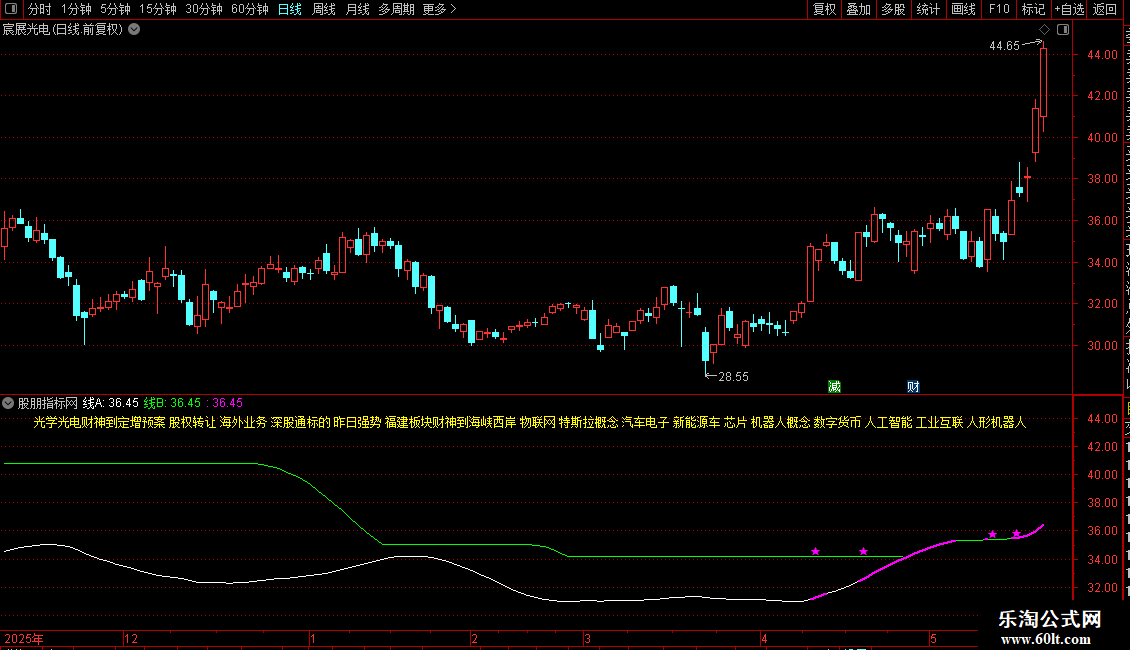The width and height of the screenshot is (1130, 650).
Task: Click the 新能源车 concept tag
Action: pos(696,422)
